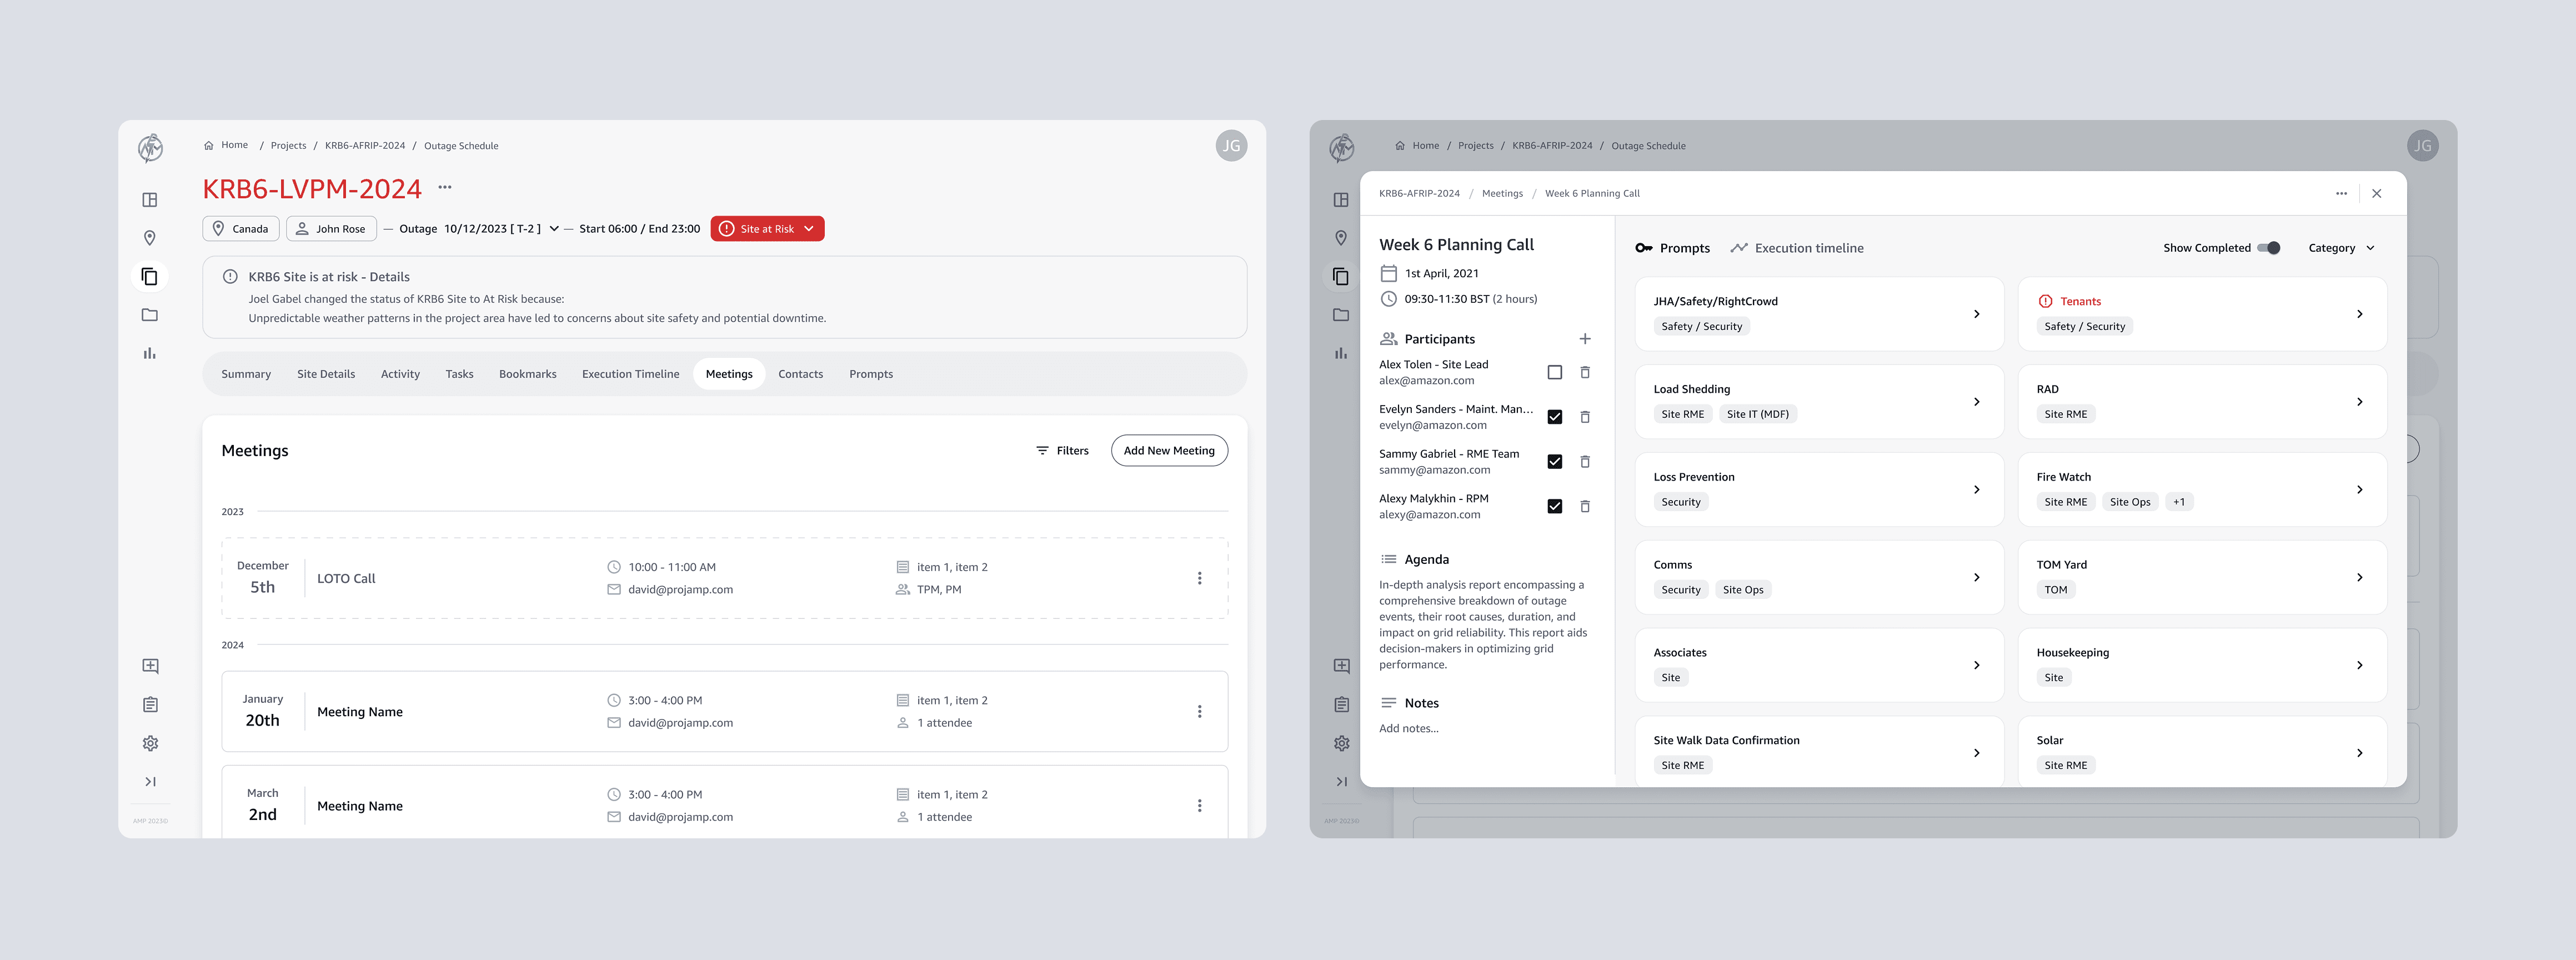Viewport: 2576px width, 960px height.
Task: Open the Site at Risk status dropdown
Action: point(768,229)
